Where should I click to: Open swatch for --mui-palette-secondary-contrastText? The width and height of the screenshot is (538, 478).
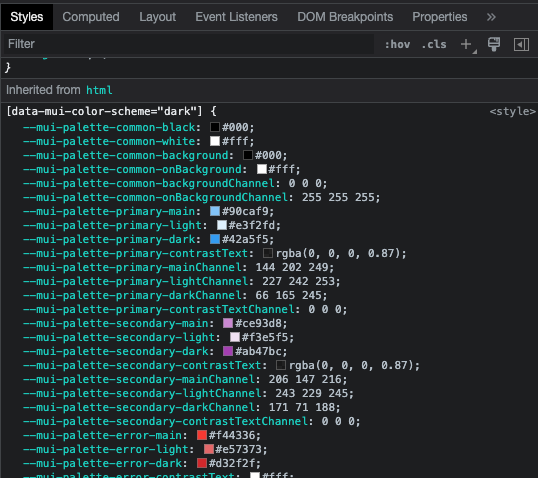[281, 365]
